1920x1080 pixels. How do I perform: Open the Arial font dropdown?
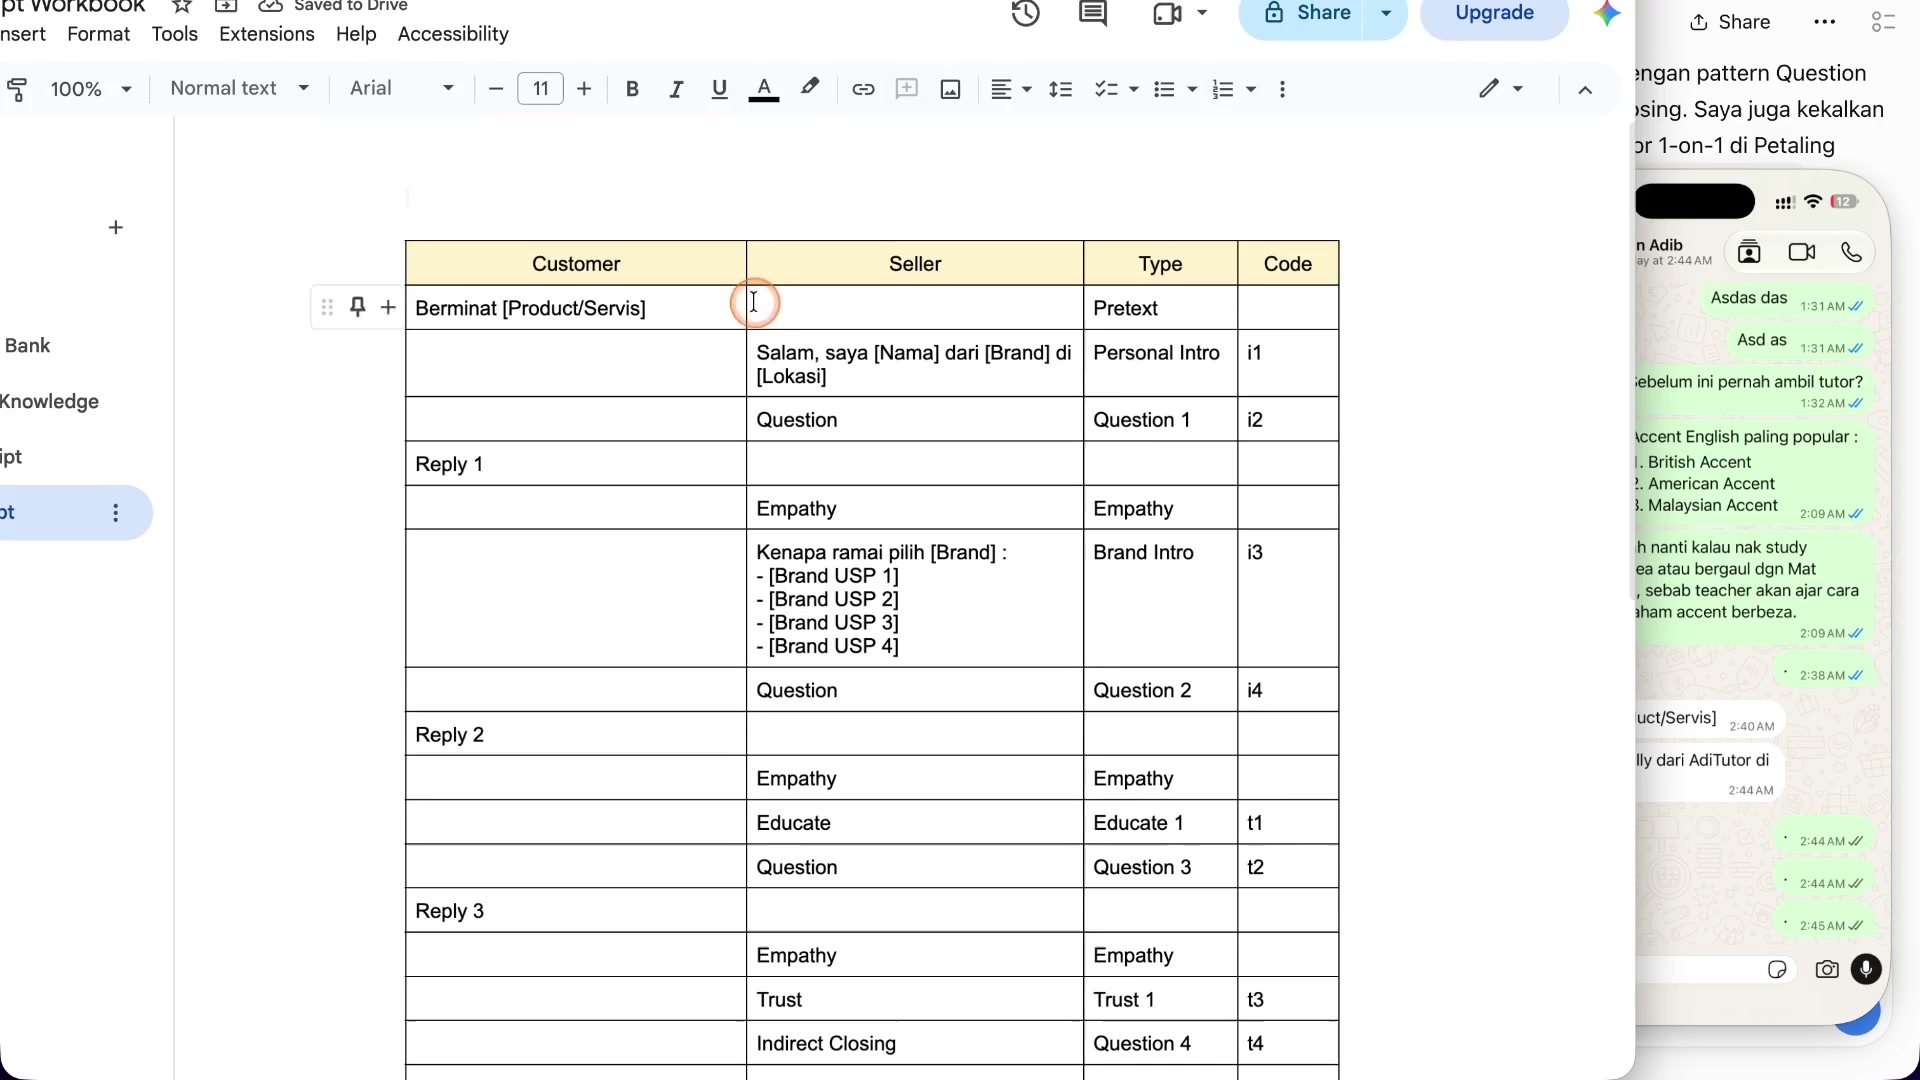[402, 88]
